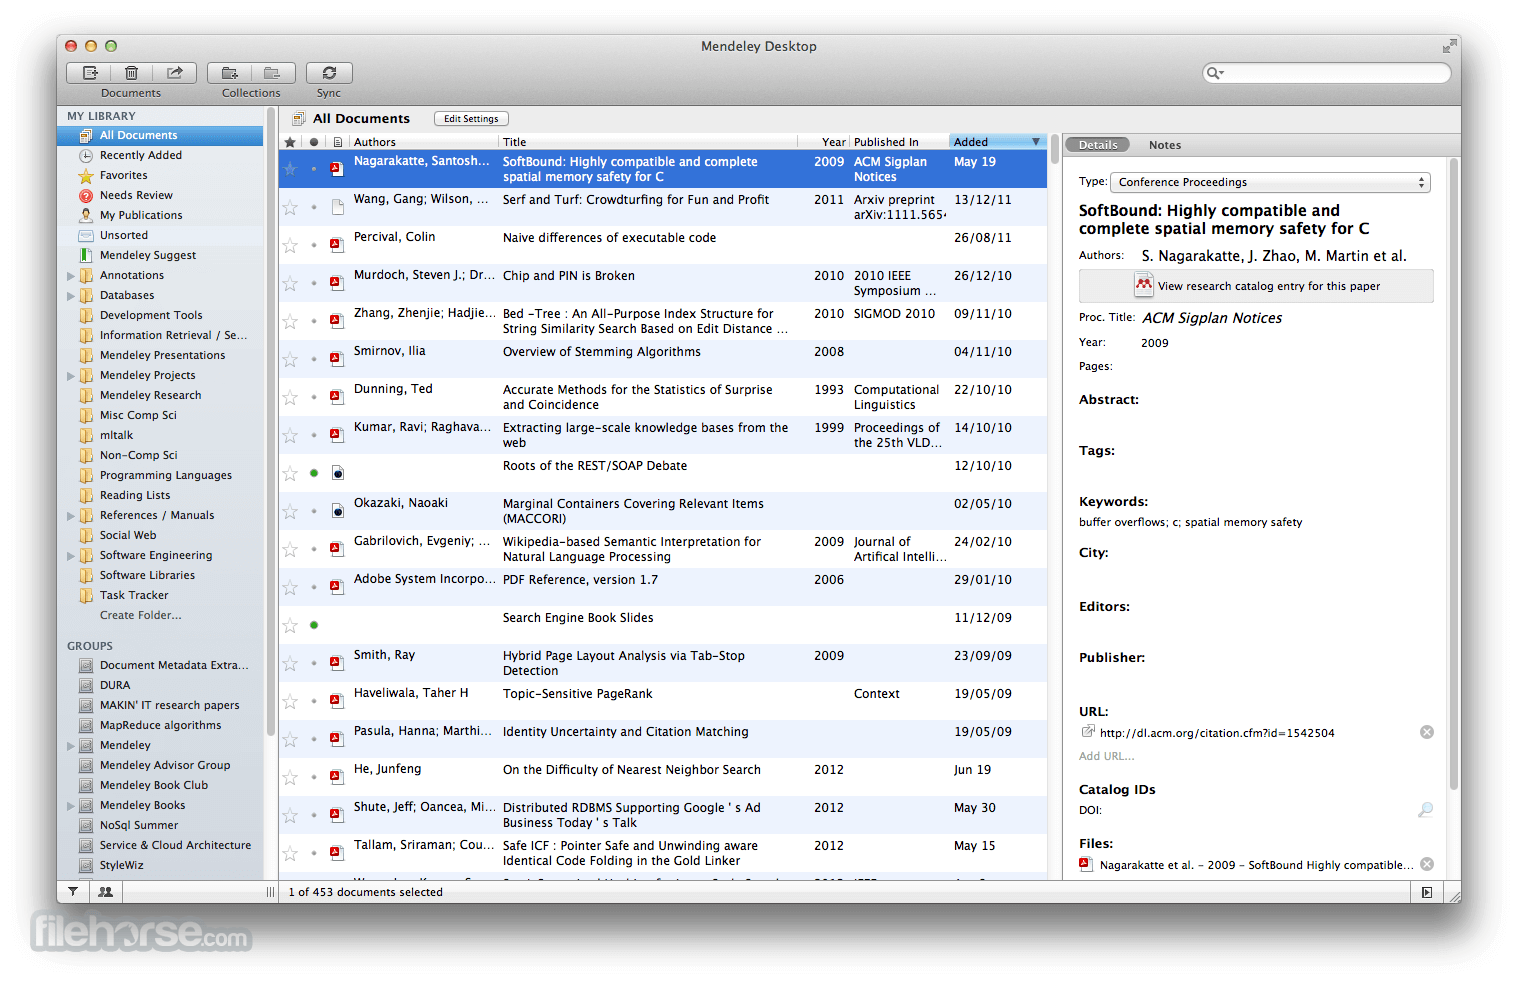Toggle read status of Search Engine Book Slides
This screenshot has height=982, width=1518.
tap(314, 625)
